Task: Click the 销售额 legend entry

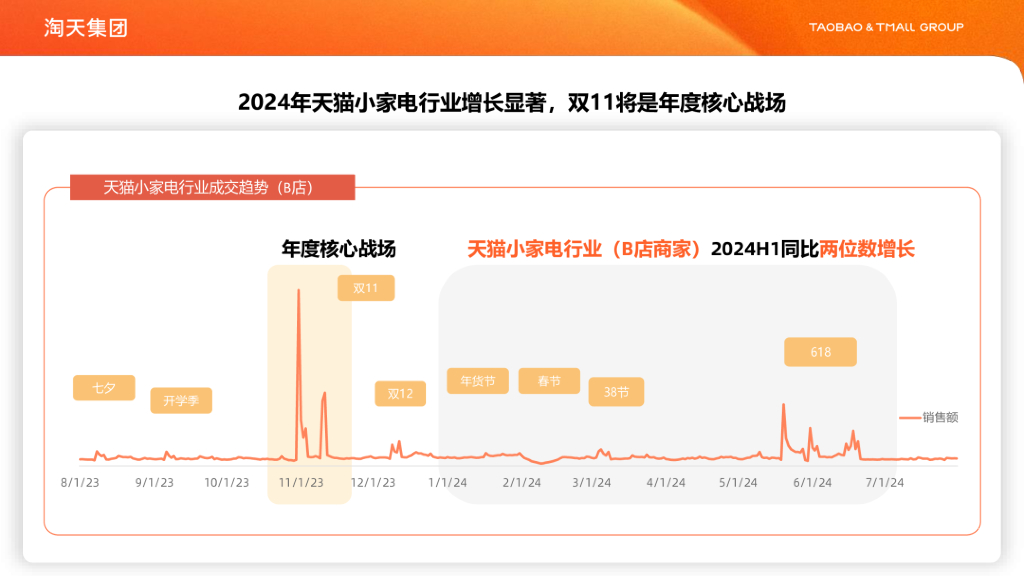Action: pyautogui.click(x=929, y=417)
